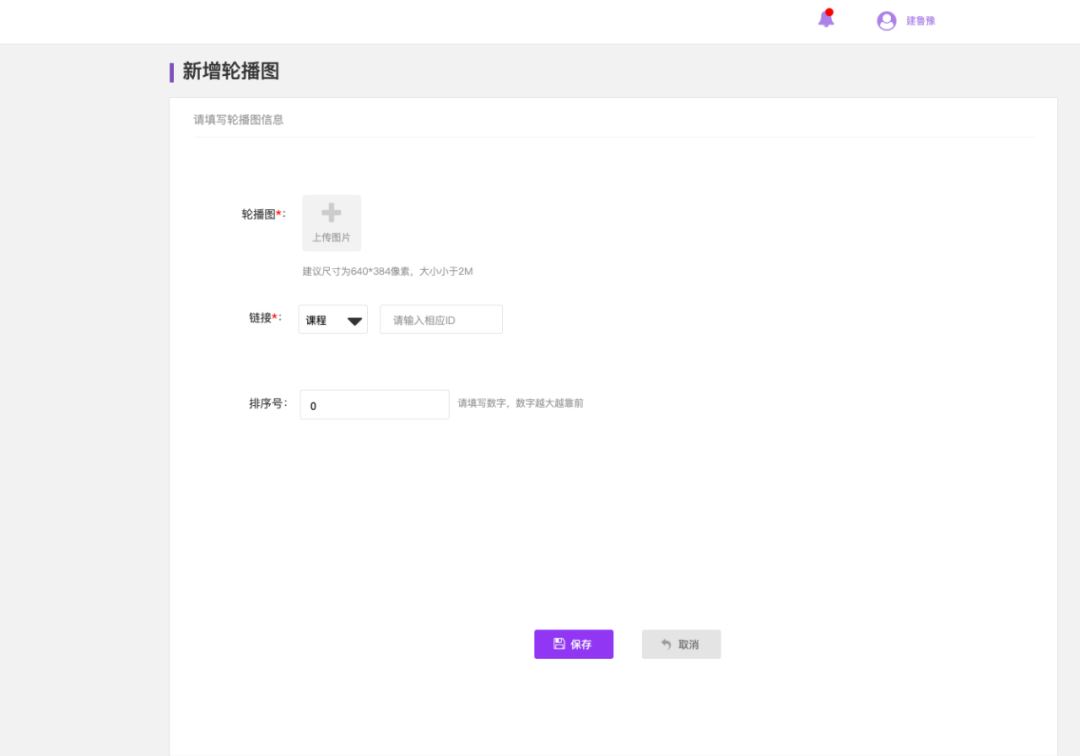Click the 新增轮播图 page heading
This screenshot has height=756, width=1080.
pos(230,71)
